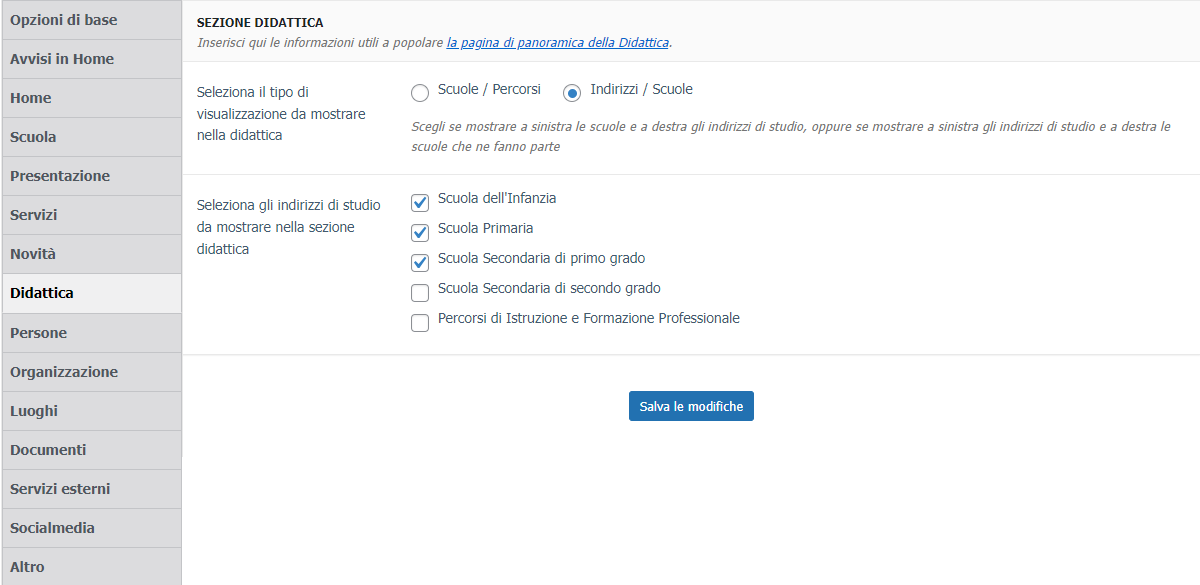1200x585 pixels.
Task: Uncheck Scuola Primaria checkbox
Action: (x=420, y=233)
